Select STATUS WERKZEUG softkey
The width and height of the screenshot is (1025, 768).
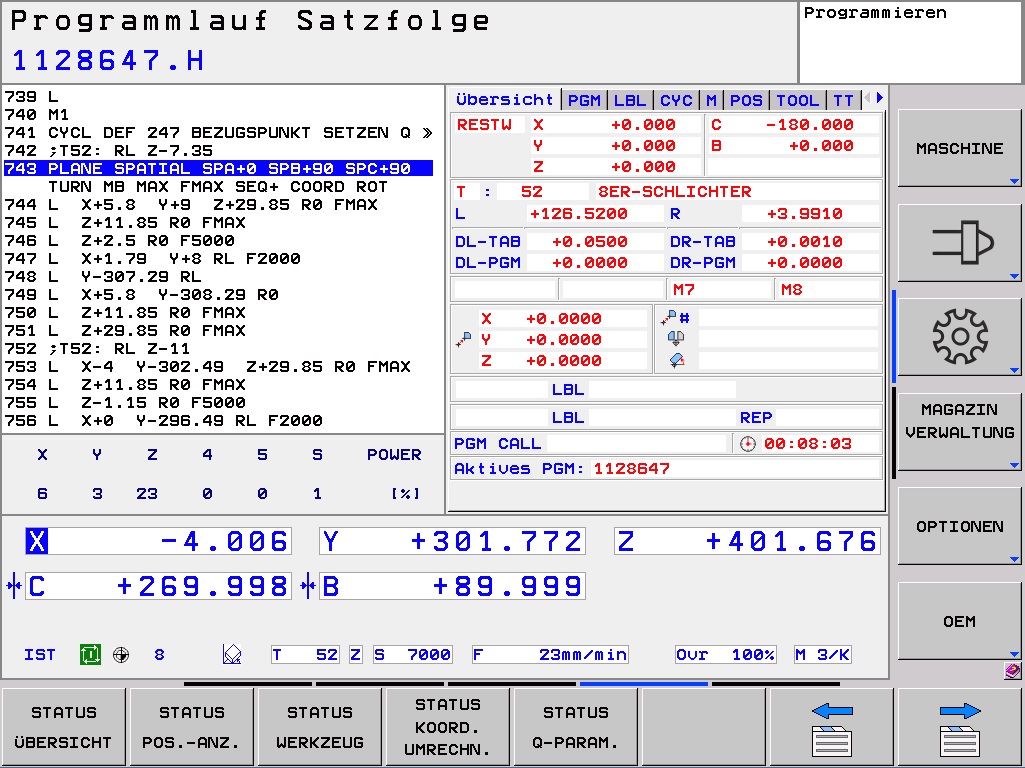point(320,727)
